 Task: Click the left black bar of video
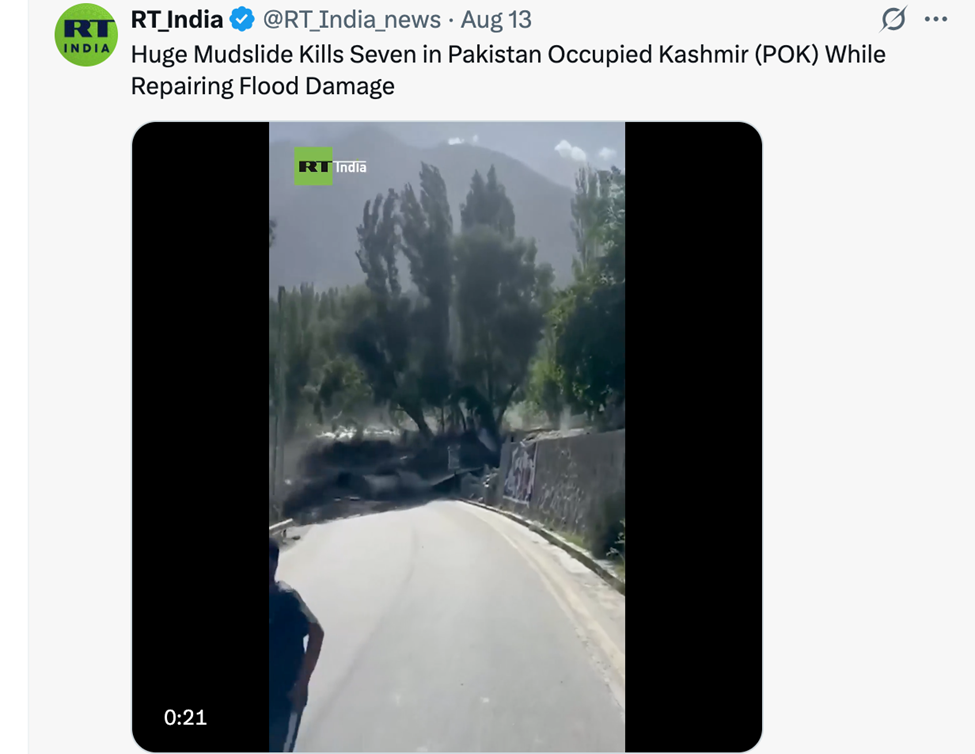[x=201, y=437]
